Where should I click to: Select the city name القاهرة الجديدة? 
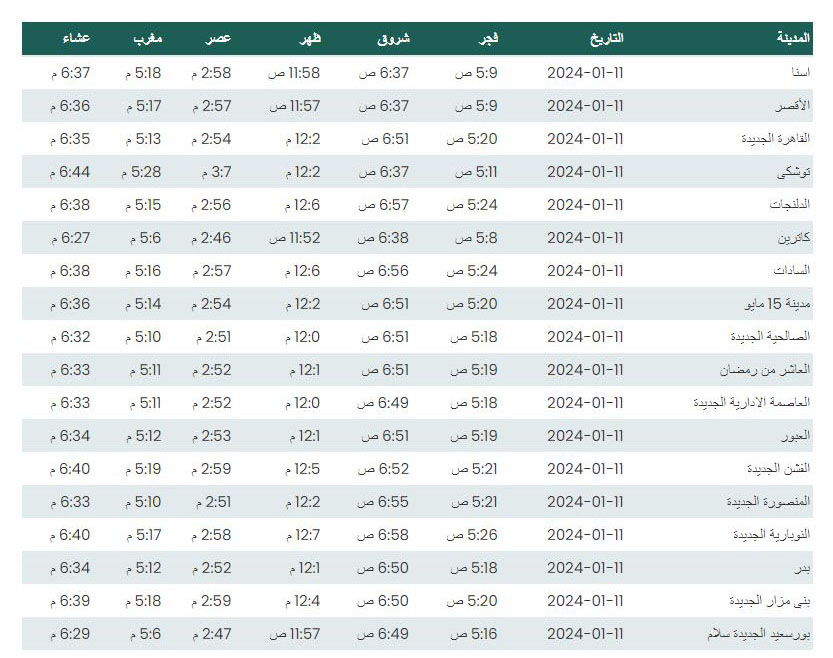pyautogui.click(x=776, y=139)
